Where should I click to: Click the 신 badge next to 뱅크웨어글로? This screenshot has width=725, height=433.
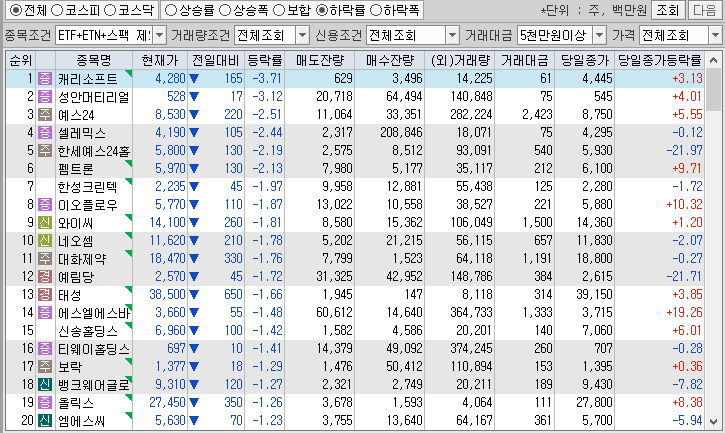click(x=45, y=385)
